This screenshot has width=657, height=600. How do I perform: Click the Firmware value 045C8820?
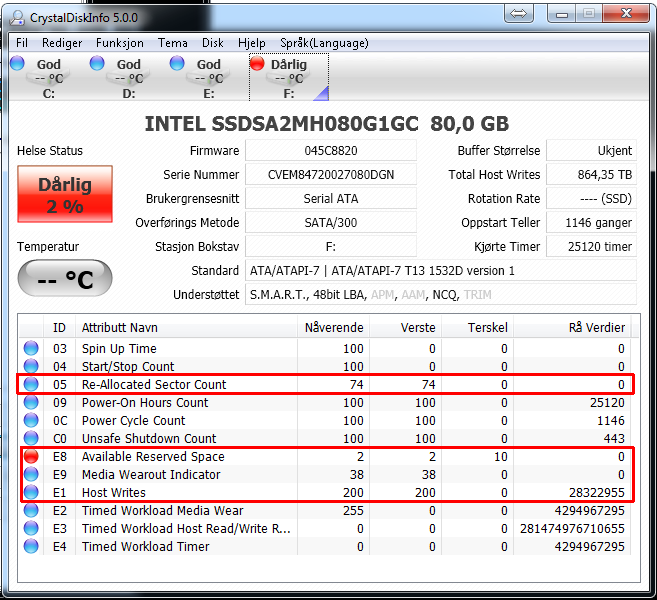tap(331, 150)
